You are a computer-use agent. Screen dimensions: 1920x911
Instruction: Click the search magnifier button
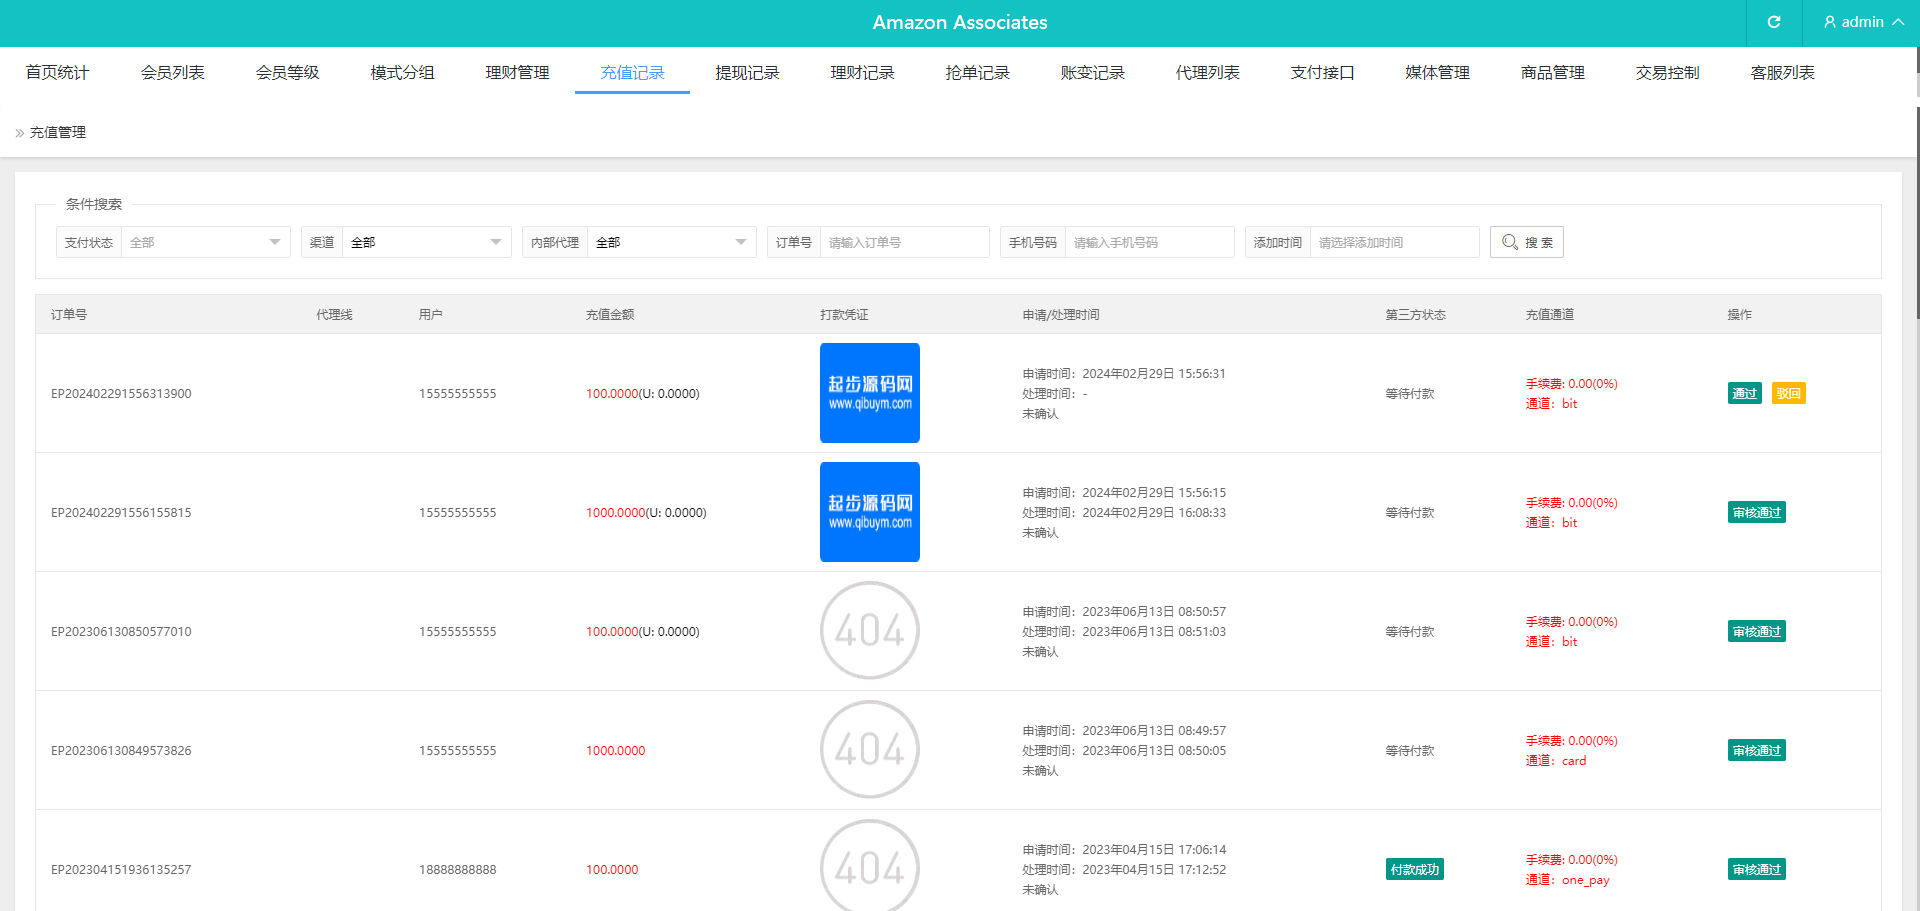tap(1526, 242)
